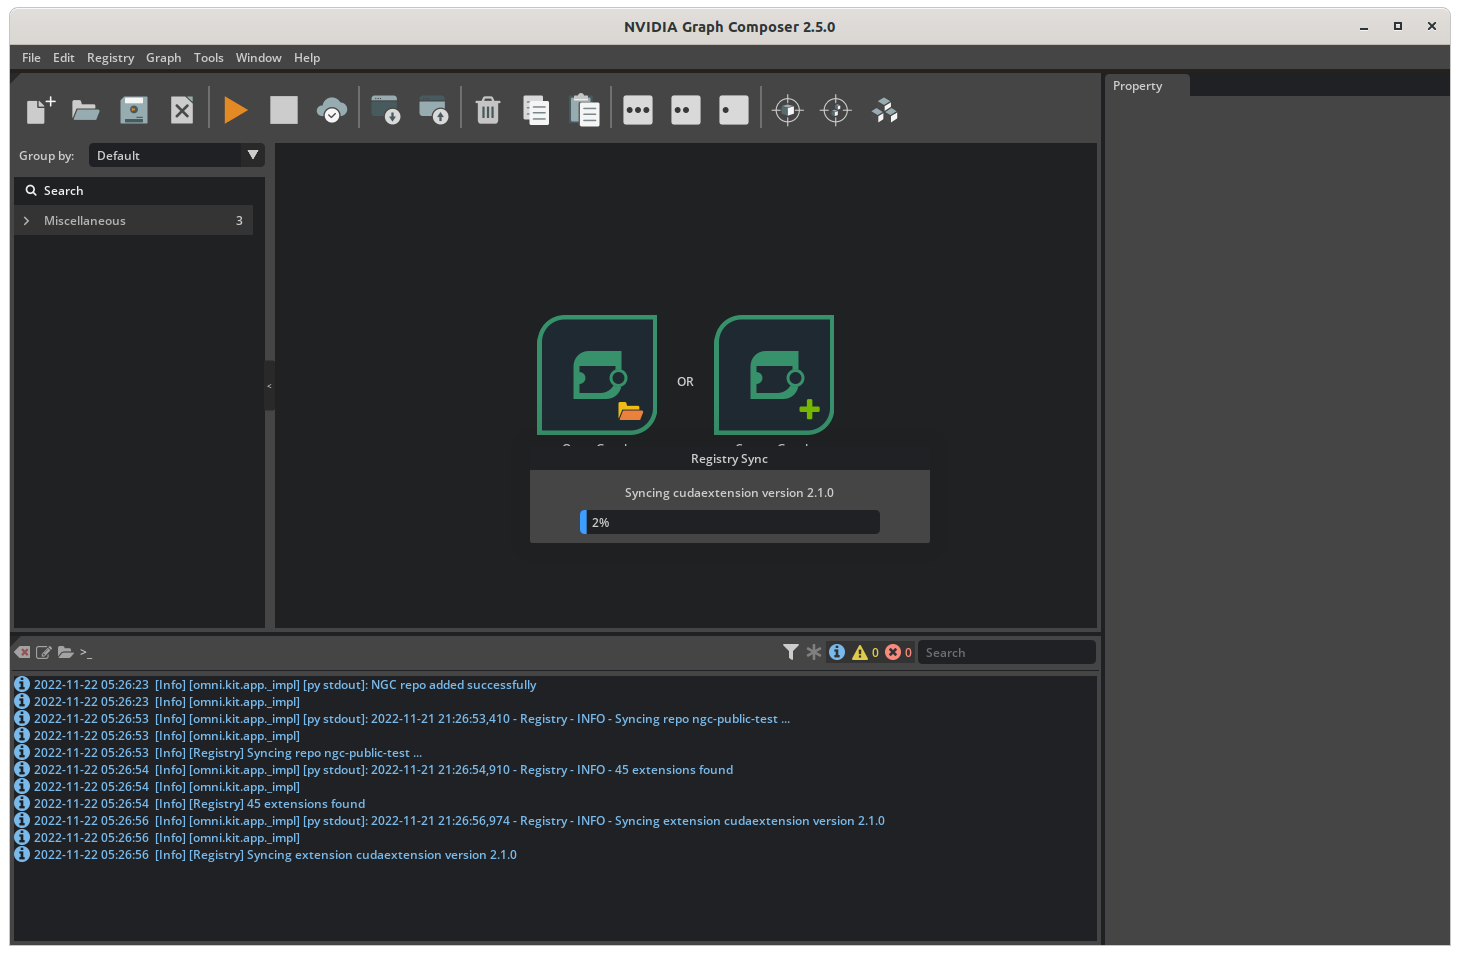Screen dimensions: 1460x955
Task: Click the Registry Sync dialog title
Action: pyautogui.click(x=729, y=459)
